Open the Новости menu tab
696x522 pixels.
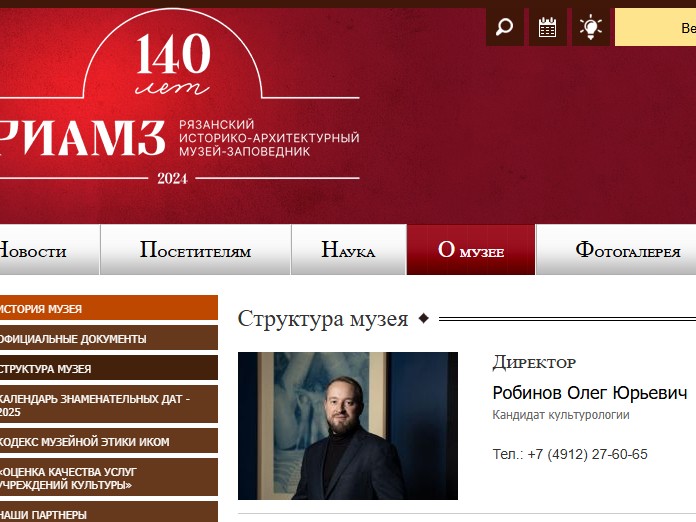49,249
